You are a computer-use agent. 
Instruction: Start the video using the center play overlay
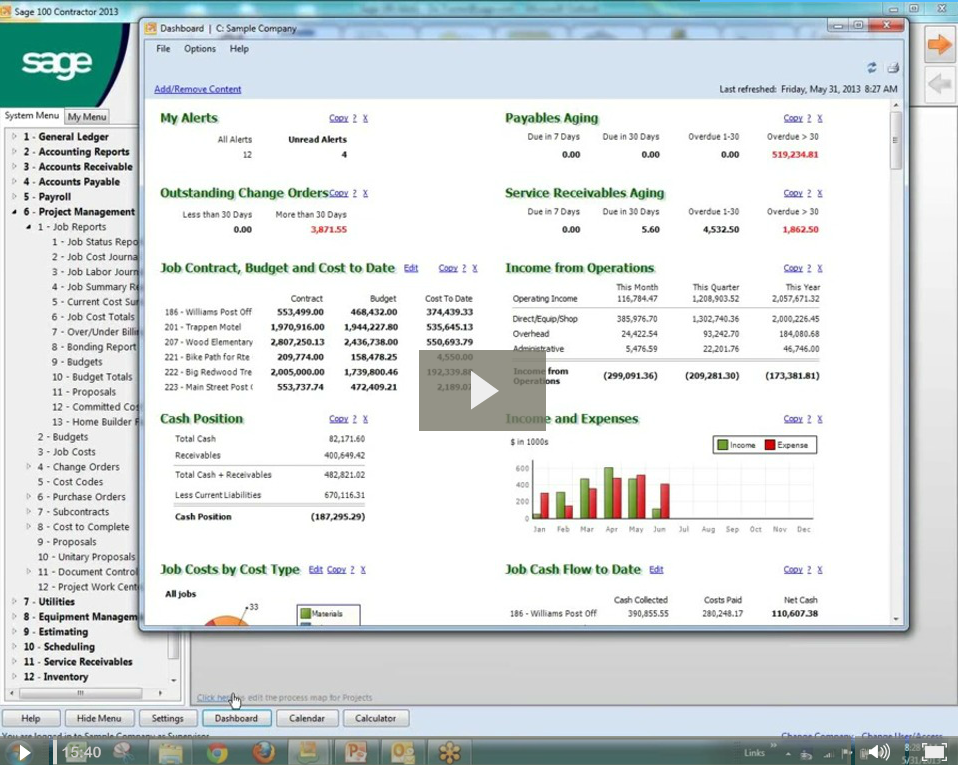point(482,390)
